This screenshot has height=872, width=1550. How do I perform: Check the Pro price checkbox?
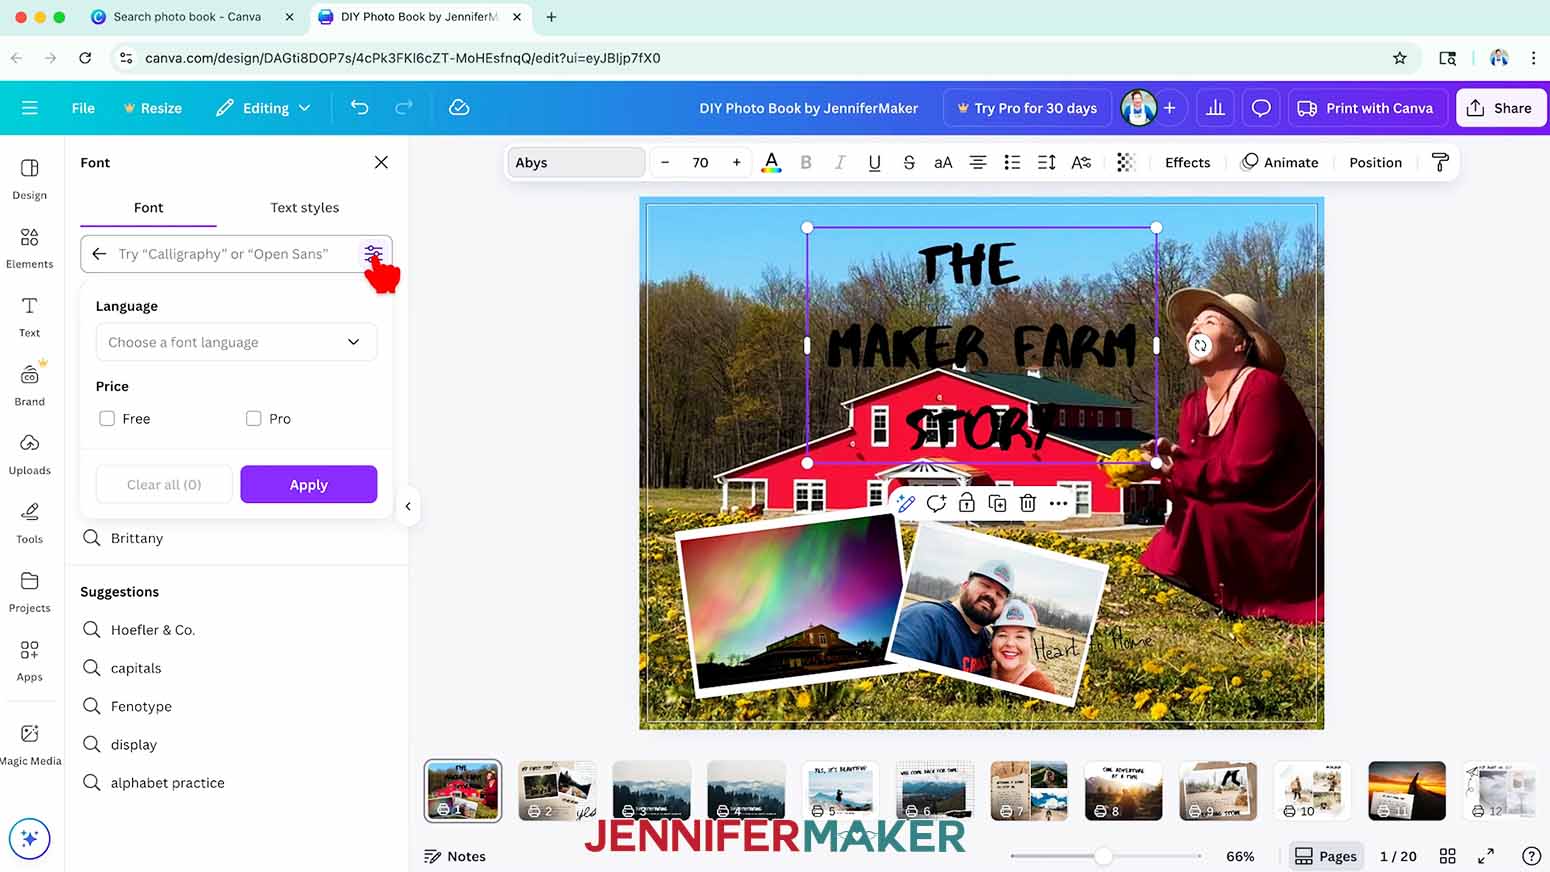pyautogui.click(x=254, y=418)
